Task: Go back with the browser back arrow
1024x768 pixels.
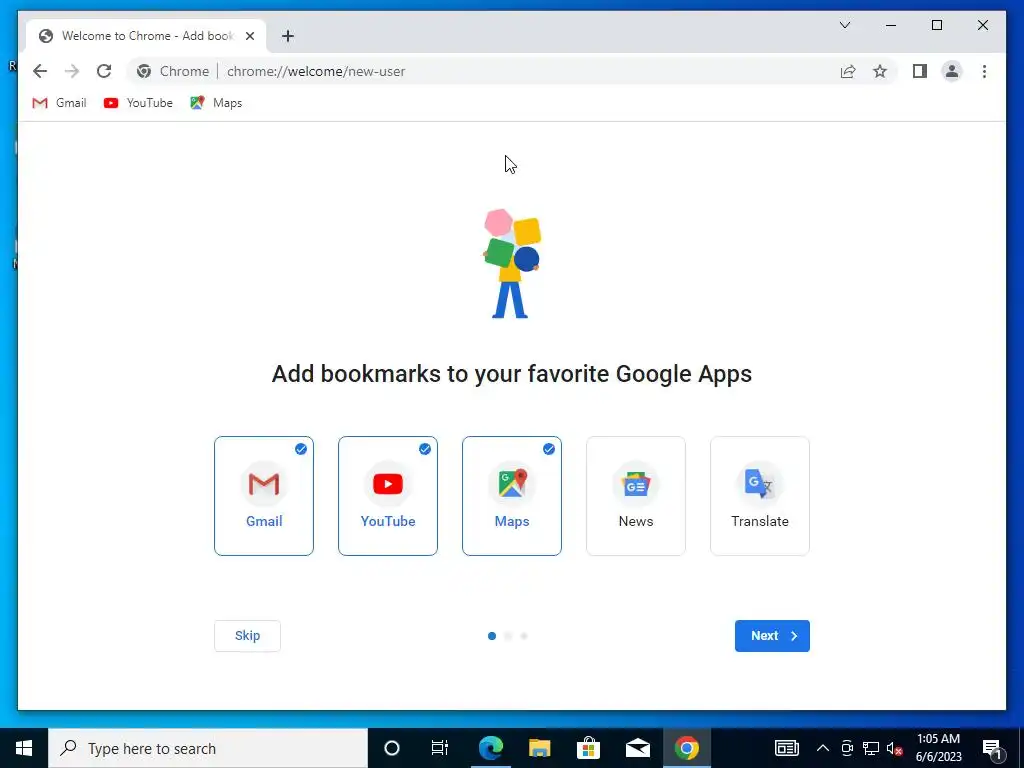Action: pos(40,71)
